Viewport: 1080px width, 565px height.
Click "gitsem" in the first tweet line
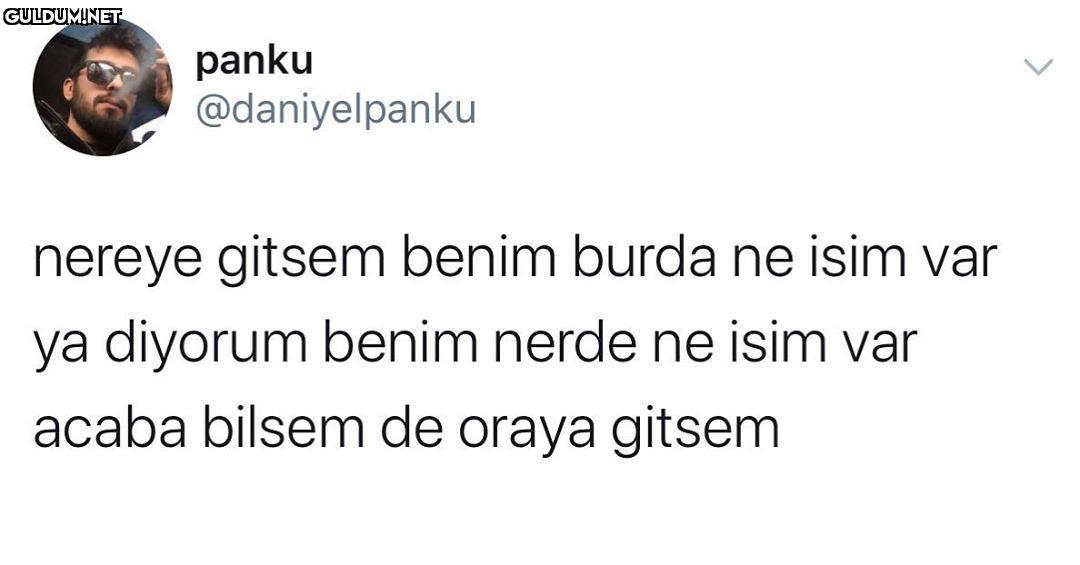coord(302,260)
